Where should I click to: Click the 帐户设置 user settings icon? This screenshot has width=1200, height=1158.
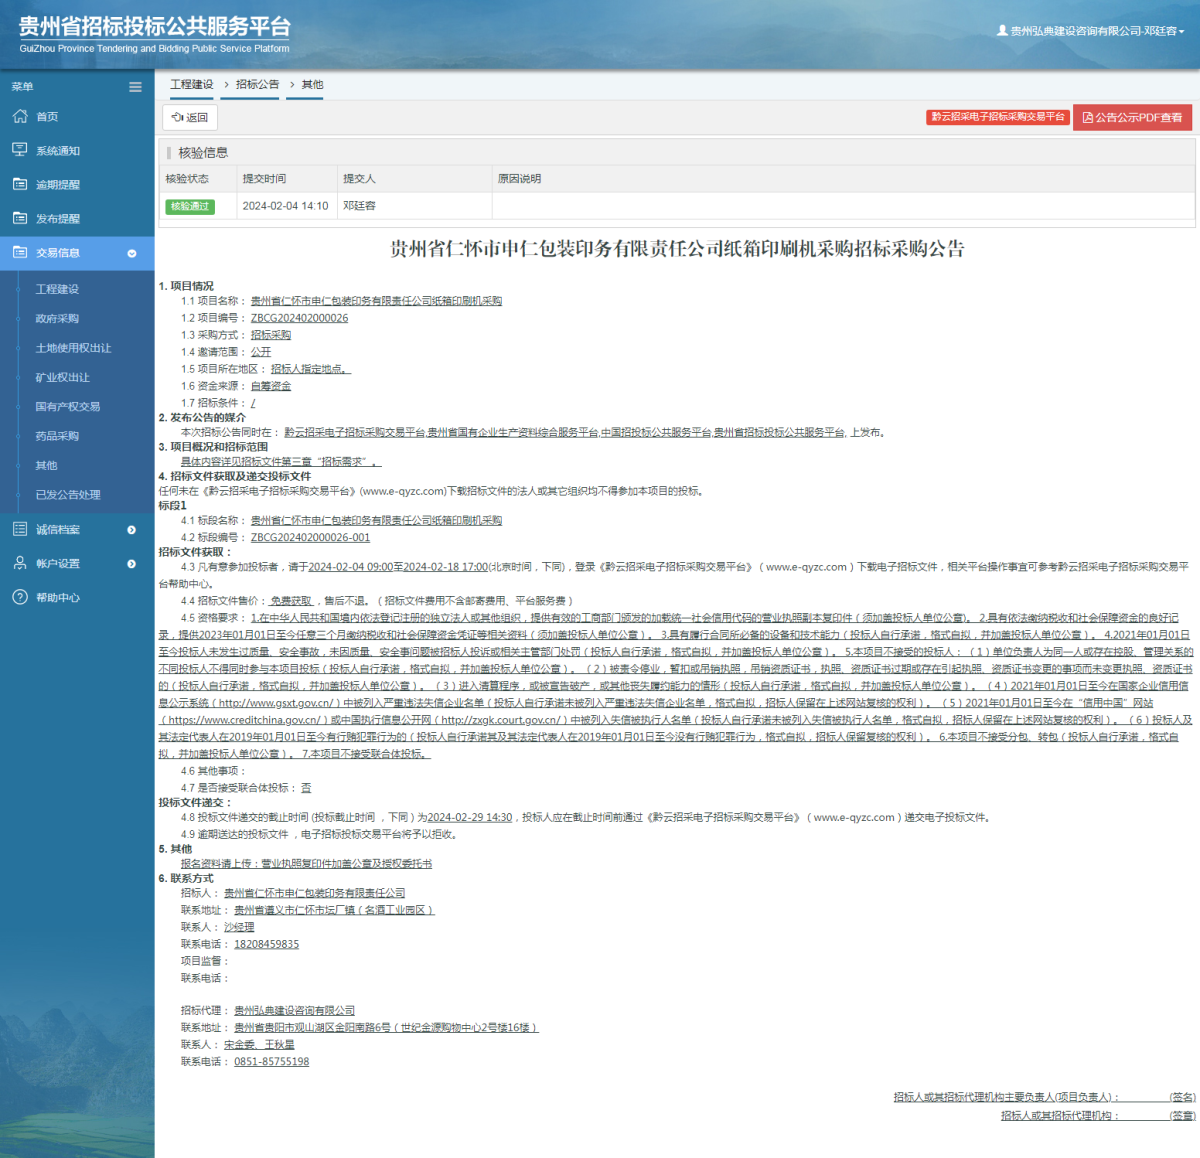coord(19,562)
